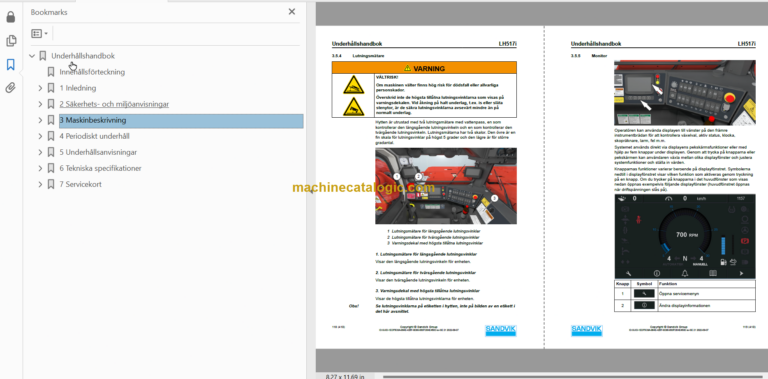This screenshot has height=379, width=768.
Task: Click the horizontal scrollbar under document
Action: [573, 377]
